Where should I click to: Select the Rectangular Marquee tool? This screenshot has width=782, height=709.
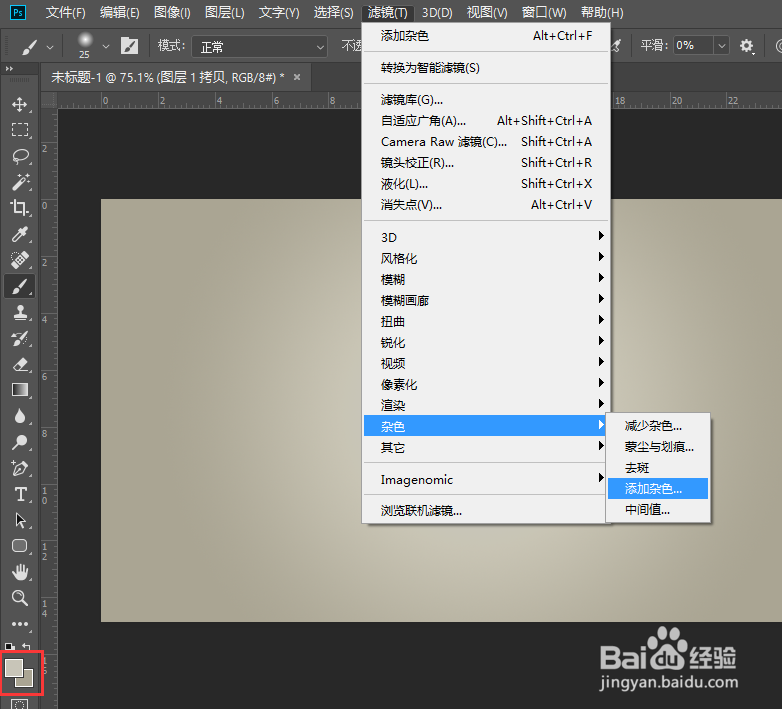tap(19, 130)
